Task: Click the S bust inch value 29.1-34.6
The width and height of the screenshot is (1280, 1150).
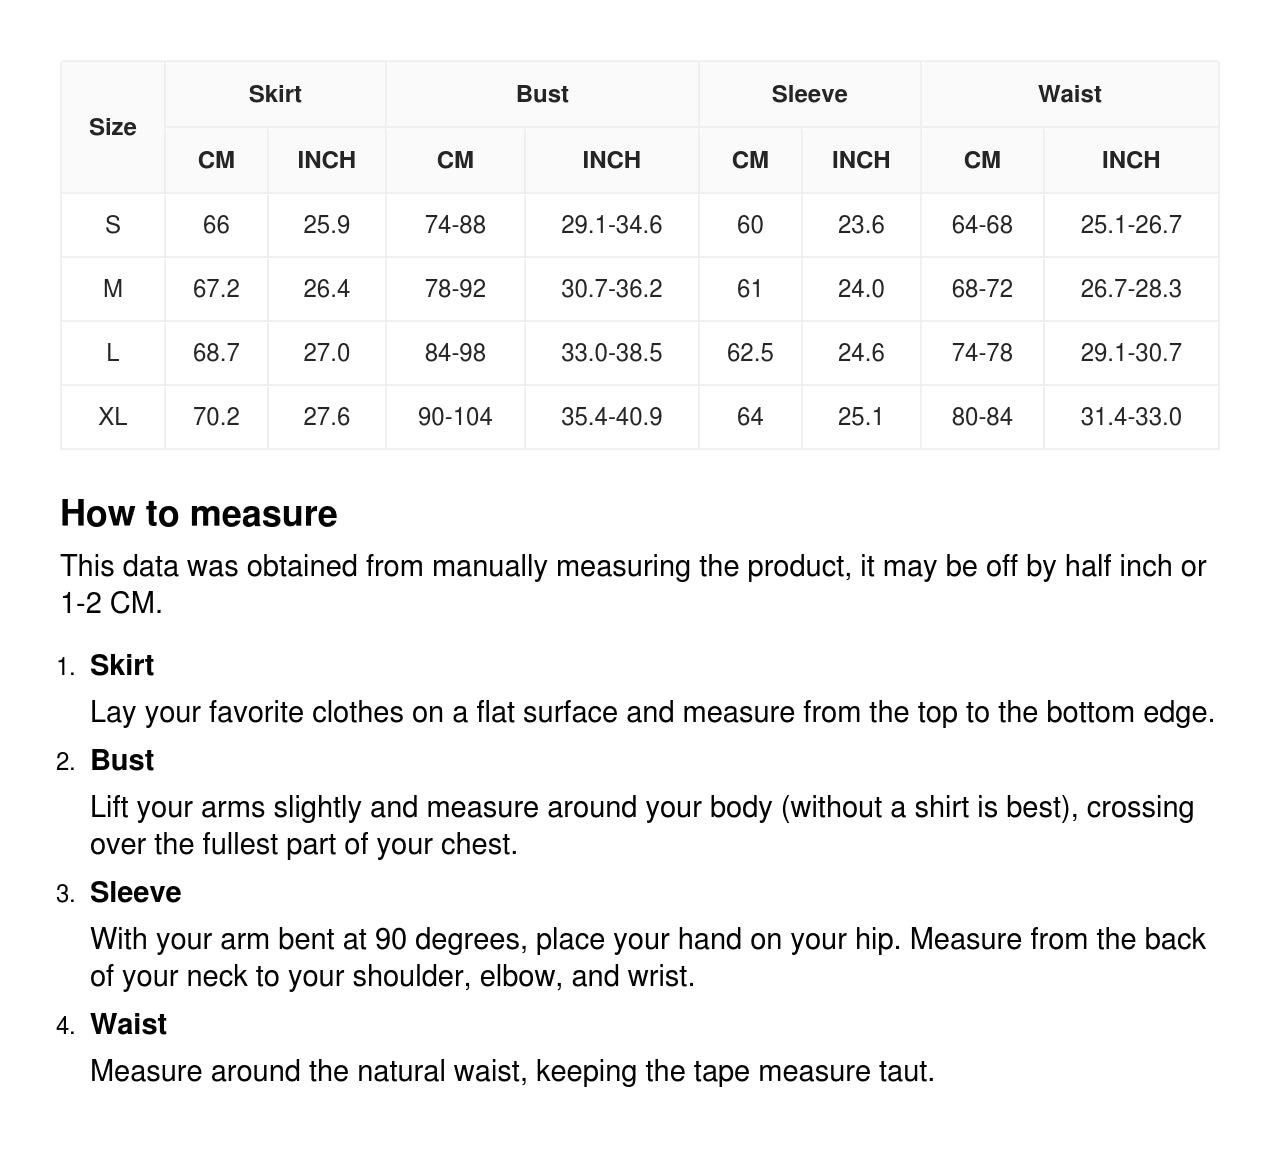Action: coord(611,225)
